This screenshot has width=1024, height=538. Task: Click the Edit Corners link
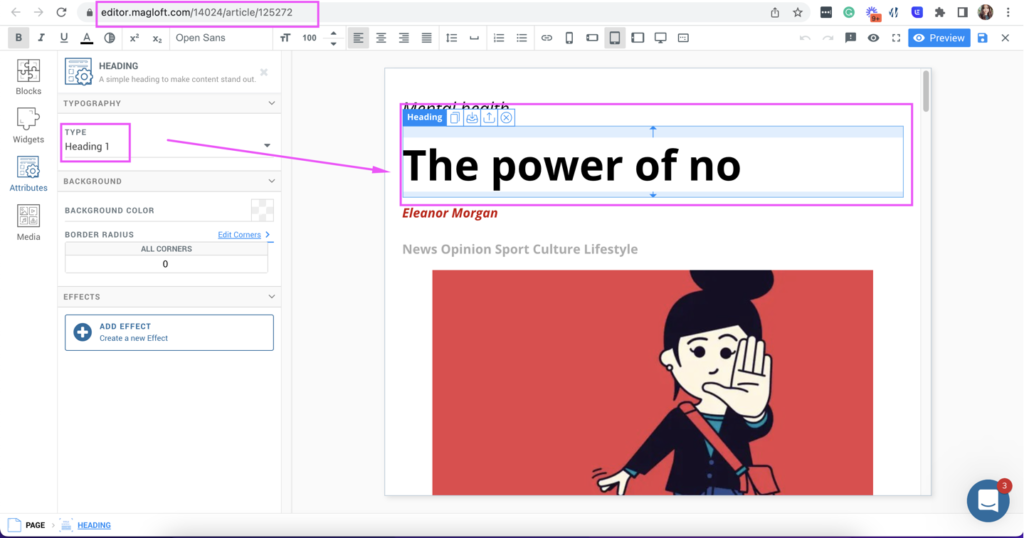239,235
